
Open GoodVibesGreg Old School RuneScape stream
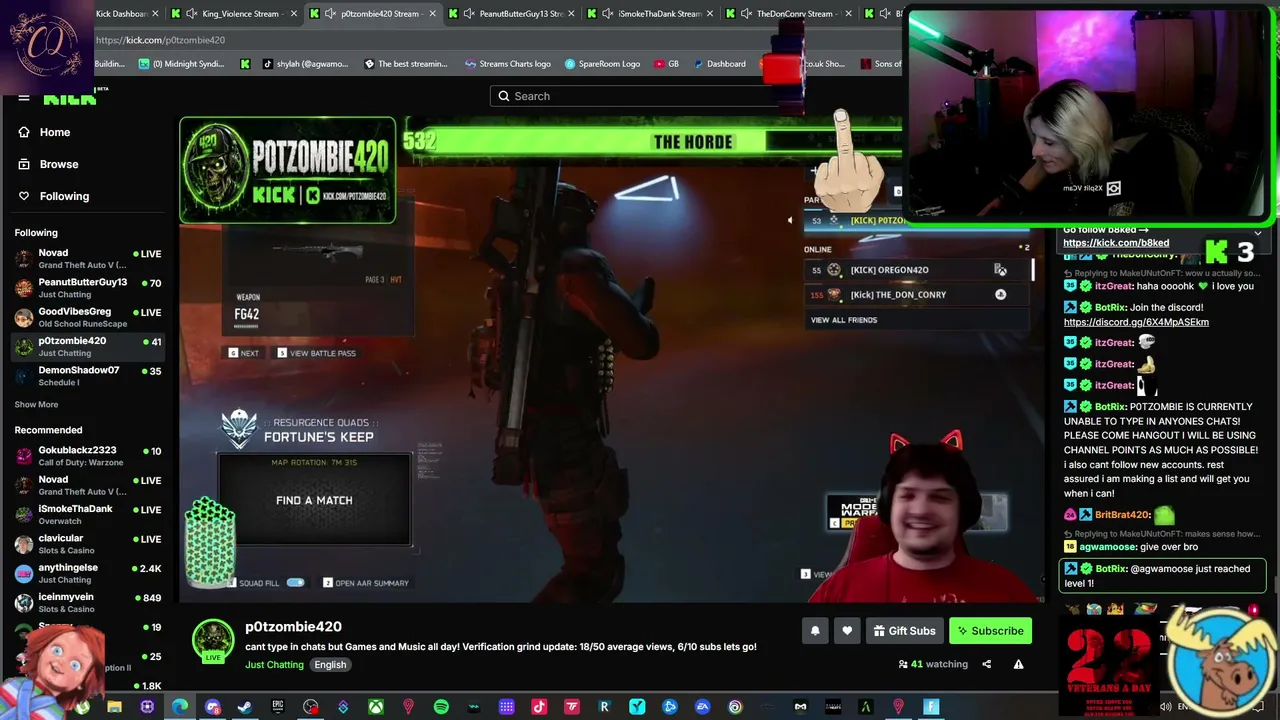coord(88,317)
